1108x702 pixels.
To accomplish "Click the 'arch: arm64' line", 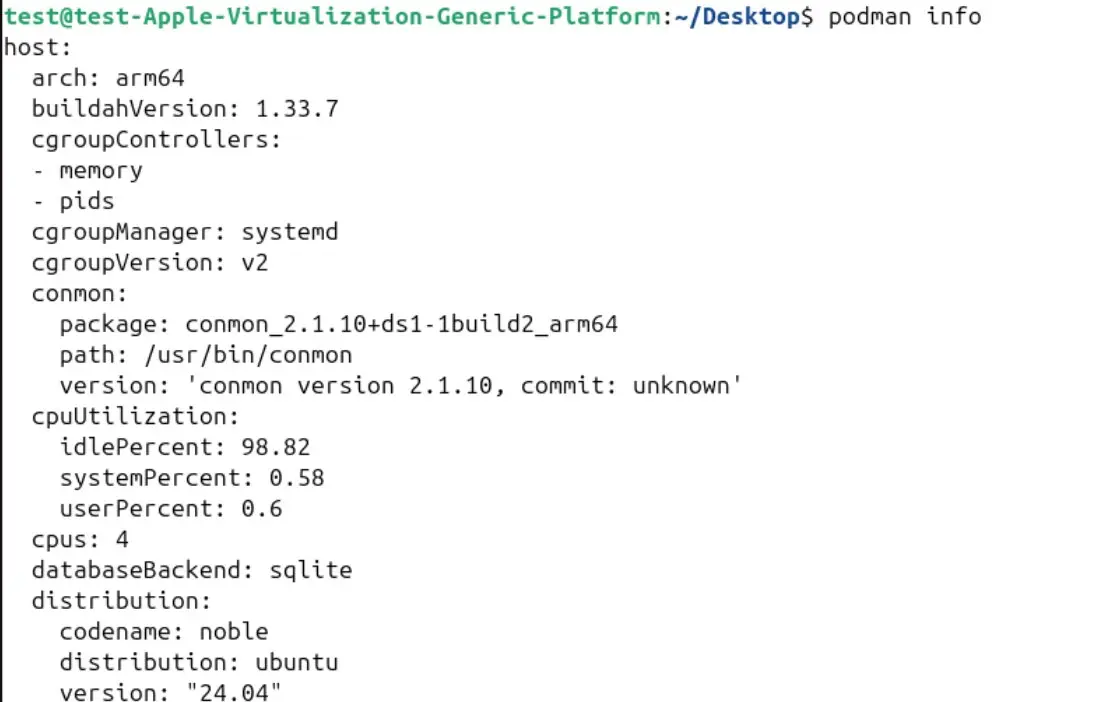I will [x=108, y=78].
